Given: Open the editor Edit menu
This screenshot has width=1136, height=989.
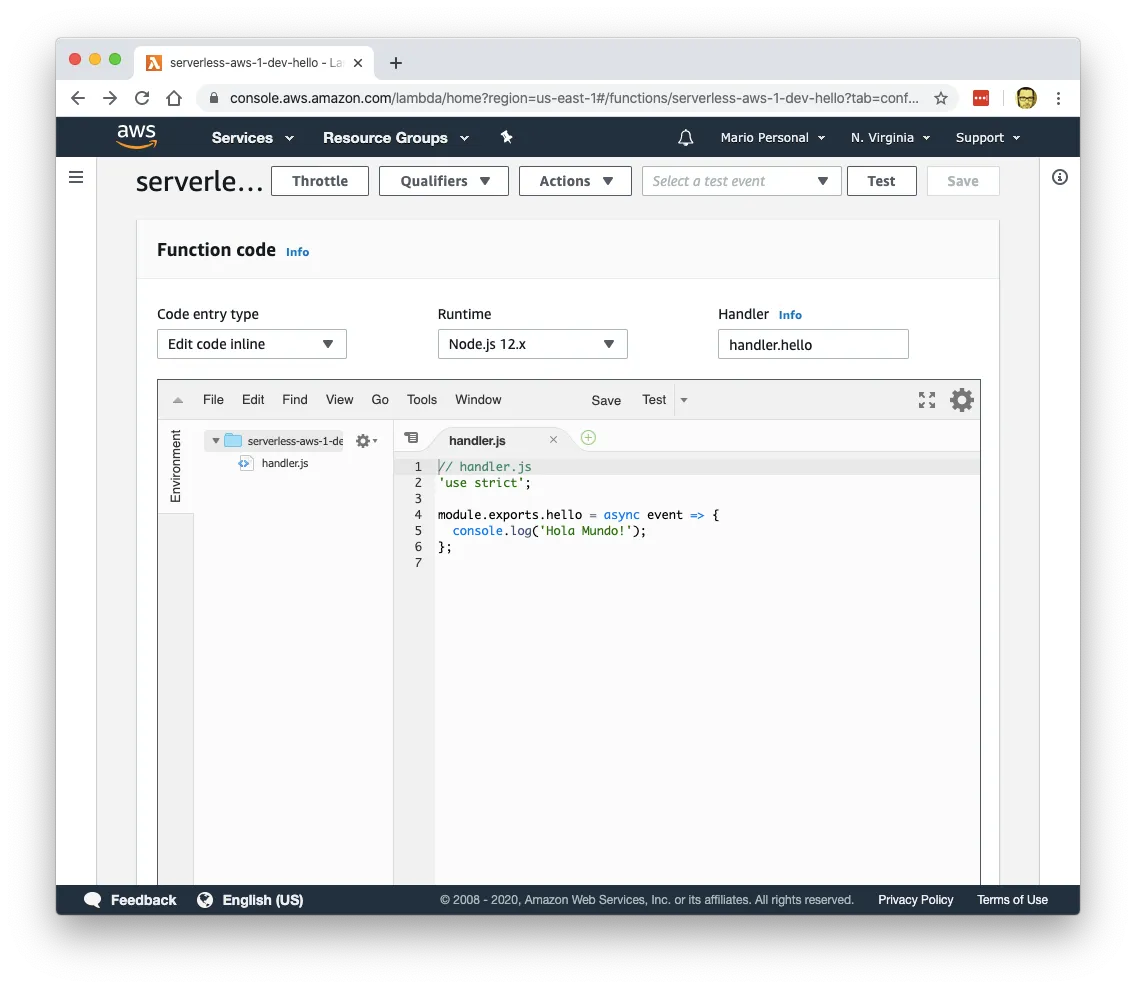Looking at the screenshot, I should [253, 400].
